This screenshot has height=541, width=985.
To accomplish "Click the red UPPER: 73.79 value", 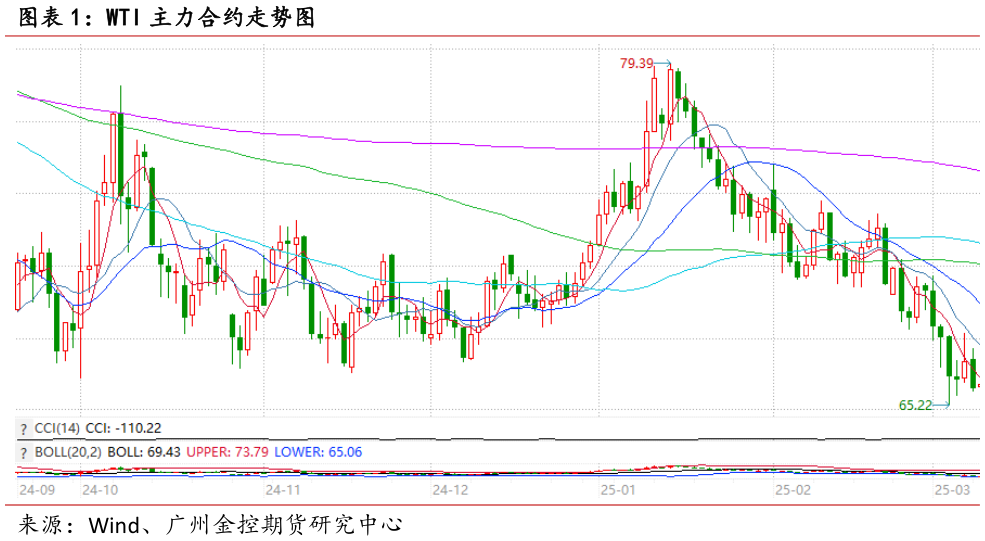I will [228, 453].
